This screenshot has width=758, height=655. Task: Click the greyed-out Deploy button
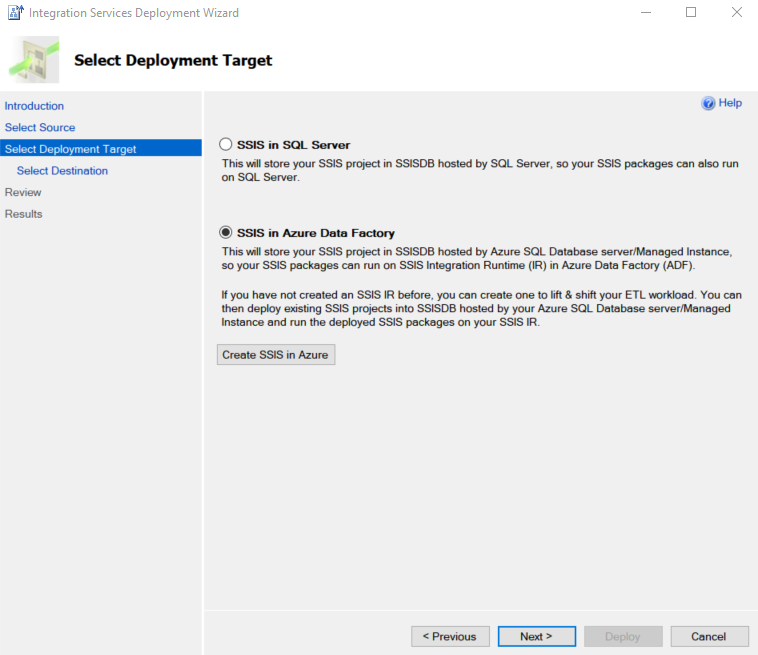tap(623, 636)
